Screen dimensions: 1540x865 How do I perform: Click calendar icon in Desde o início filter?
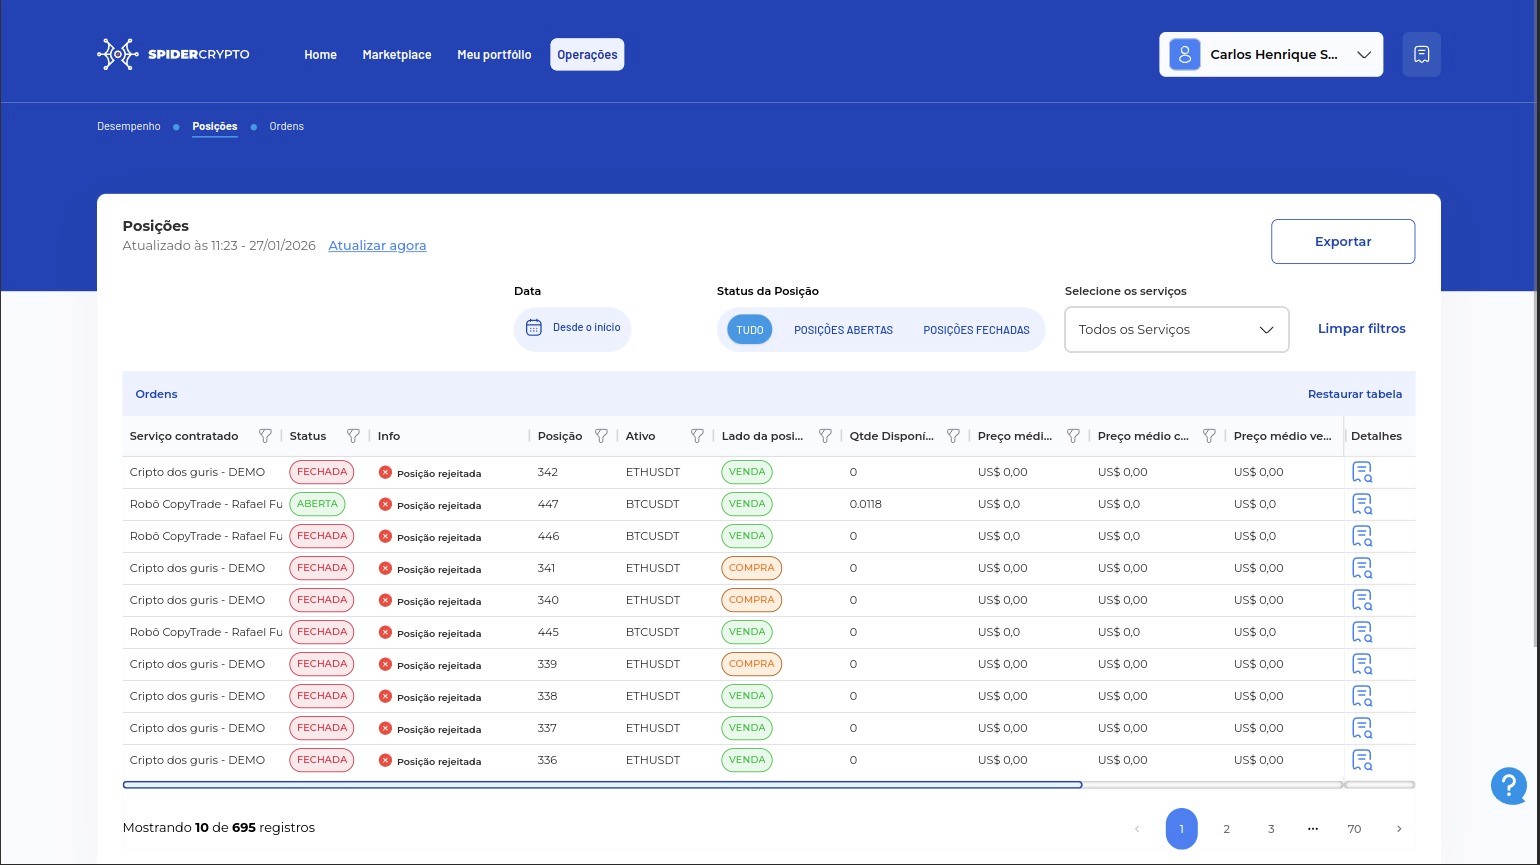[534, 328]
